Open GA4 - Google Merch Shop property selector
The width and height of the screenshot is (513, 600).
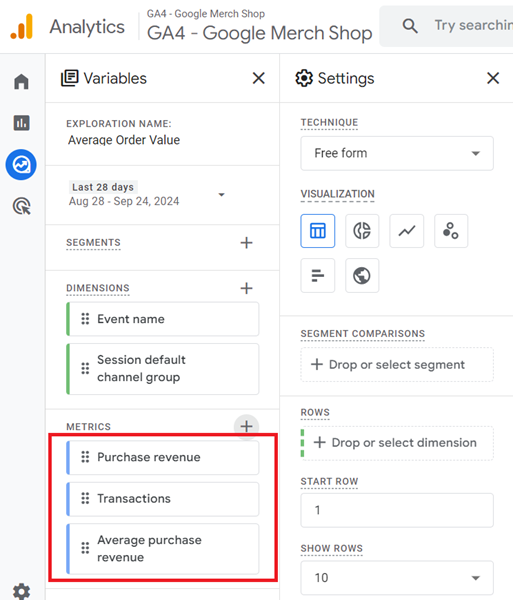point(259,26)
